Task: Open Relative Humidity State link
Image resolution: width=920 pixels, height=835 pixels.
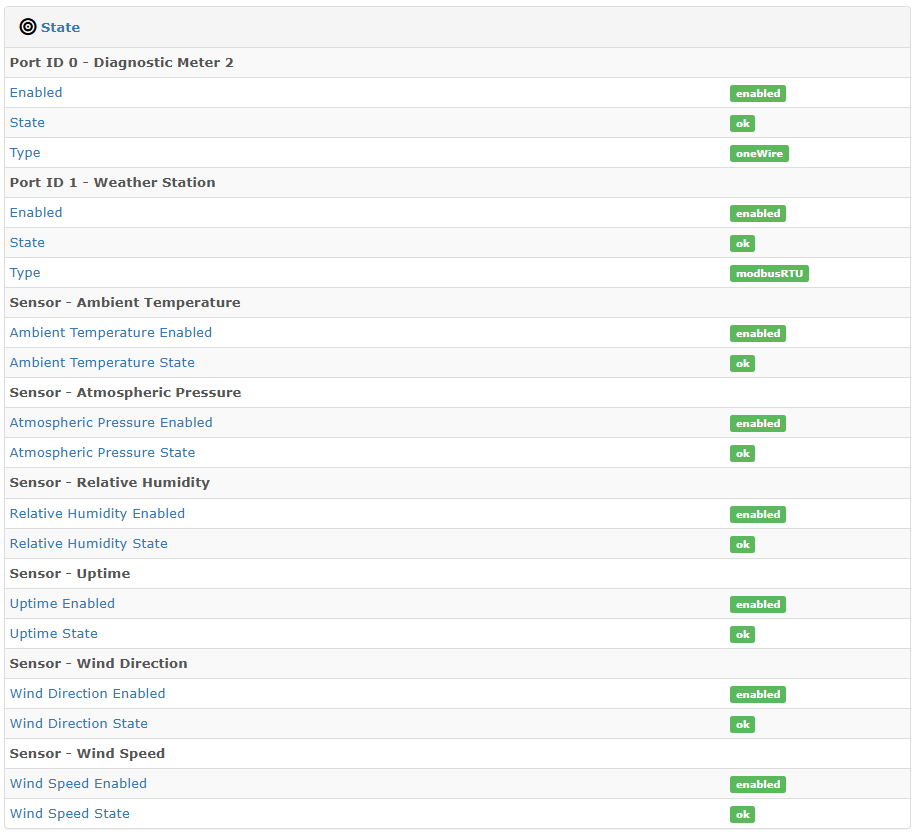Action: pos(89,544)
